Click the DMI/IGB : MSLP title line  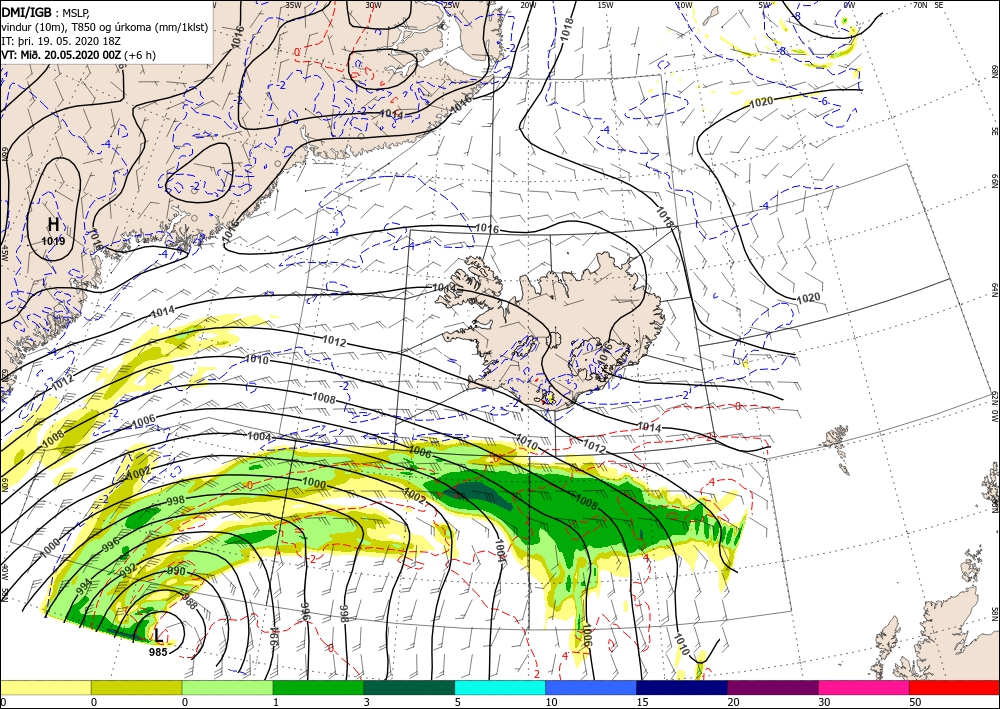pyautogui.click(x=45, y=11)
